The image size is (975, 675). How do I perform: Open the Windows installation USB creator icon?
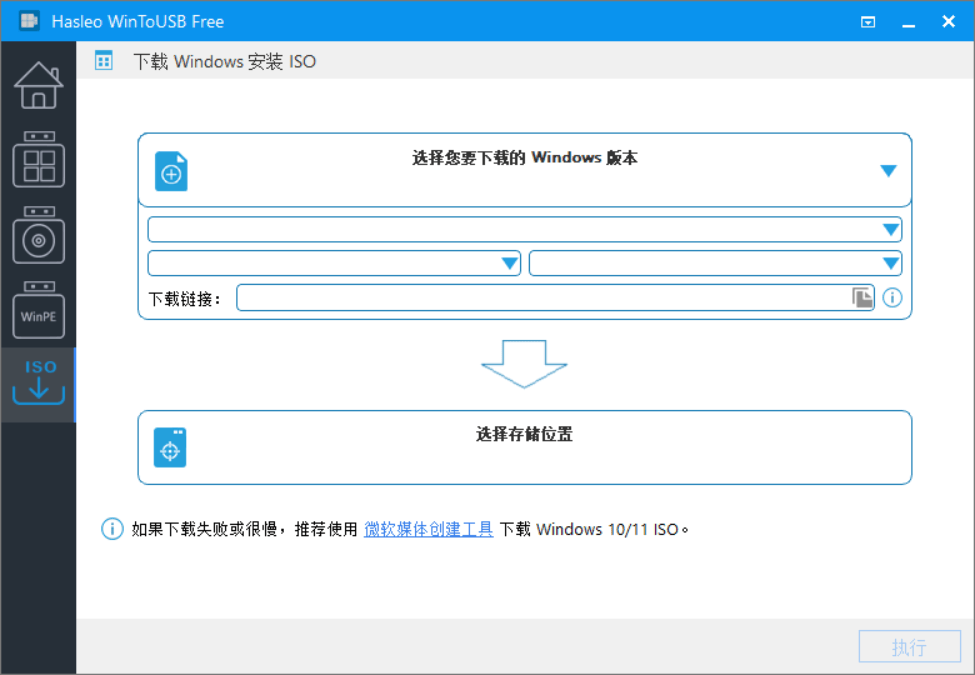point(39,235)
